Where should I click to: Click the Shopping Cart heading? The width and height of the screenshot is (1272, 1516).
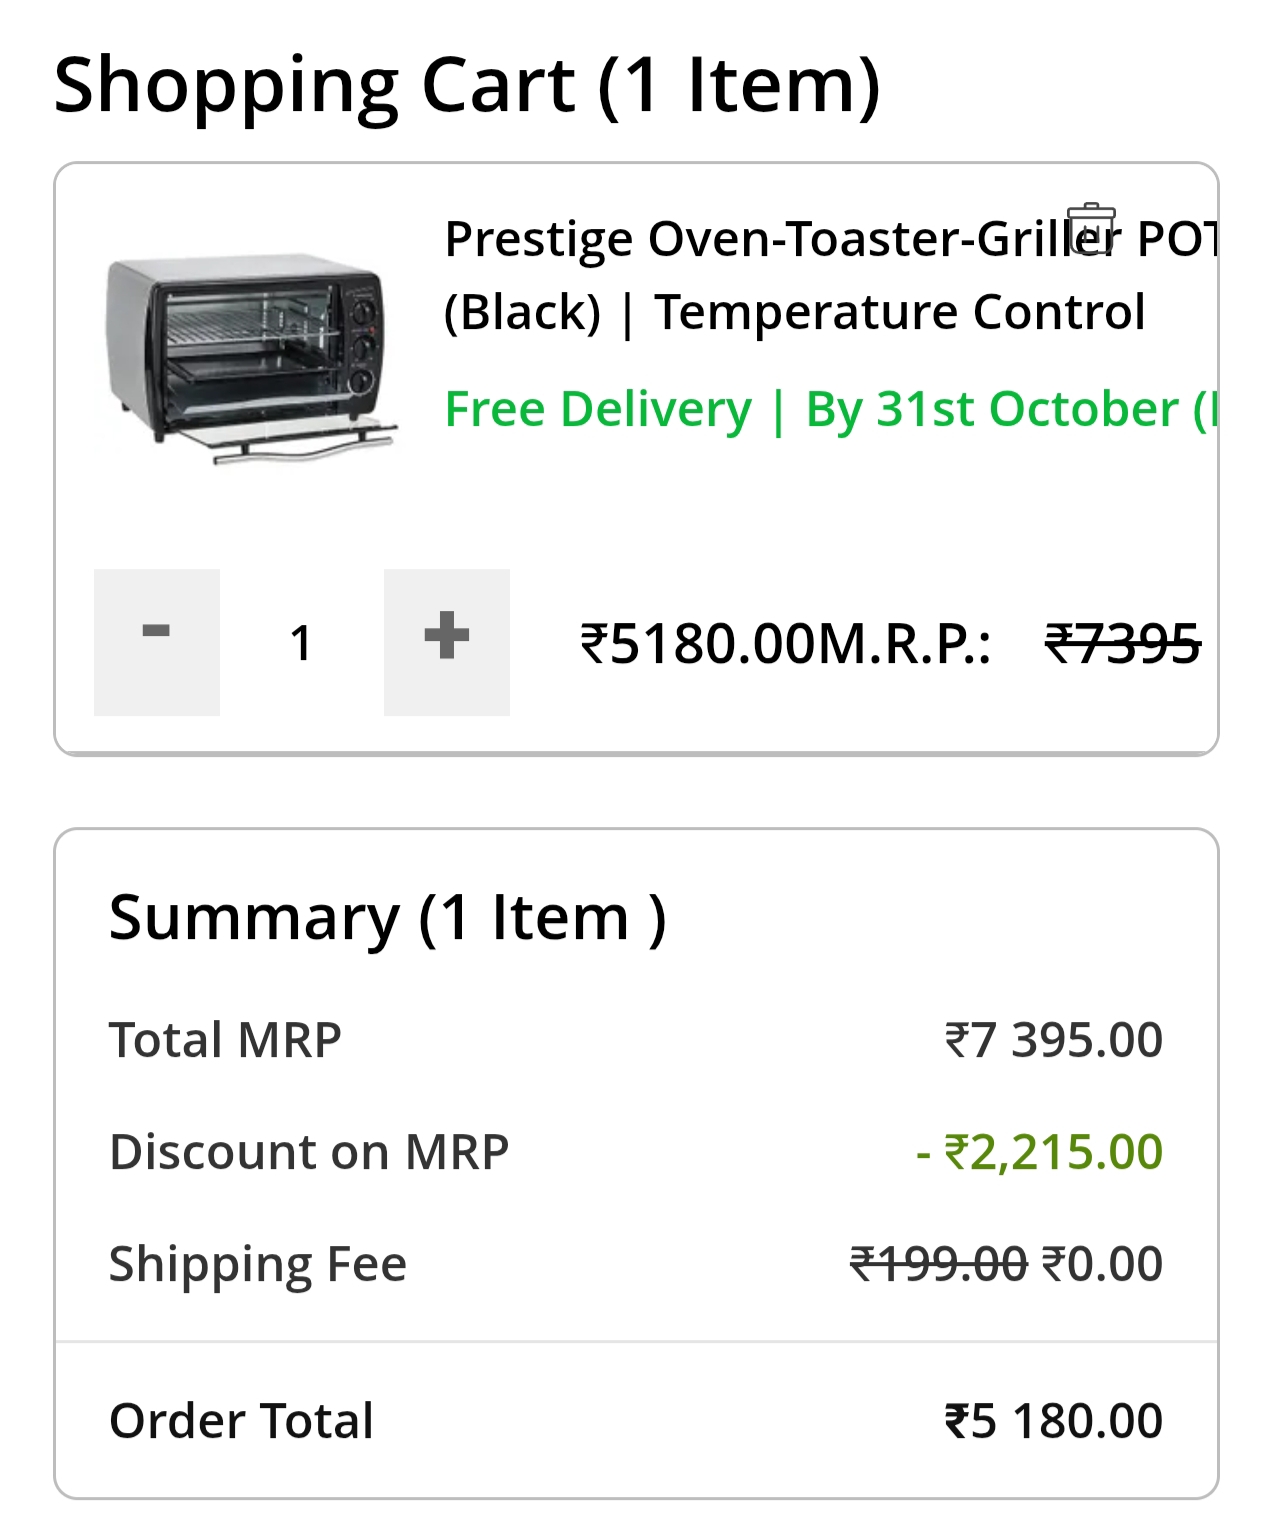[x=466, y=86]
